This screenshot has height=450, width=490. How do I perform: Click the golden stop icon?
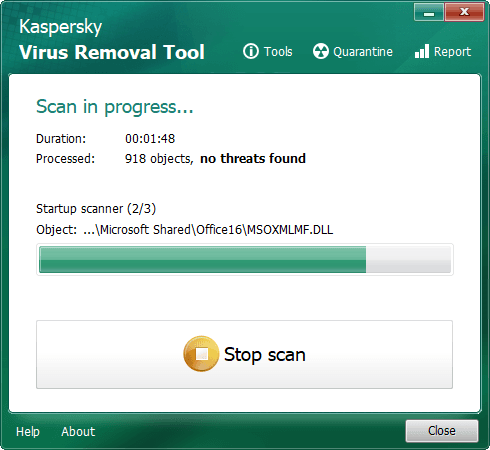click(x=201, y=354)
